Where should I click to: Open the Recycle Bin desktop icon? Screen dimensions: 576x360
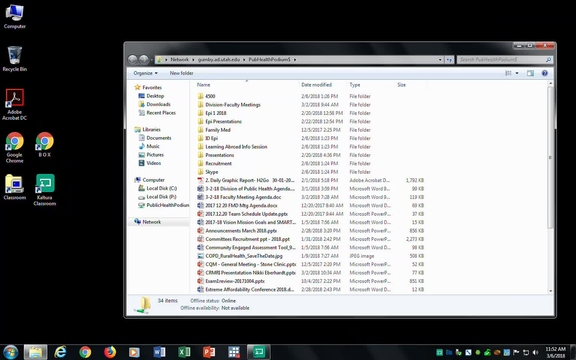[x=15, y=59]
